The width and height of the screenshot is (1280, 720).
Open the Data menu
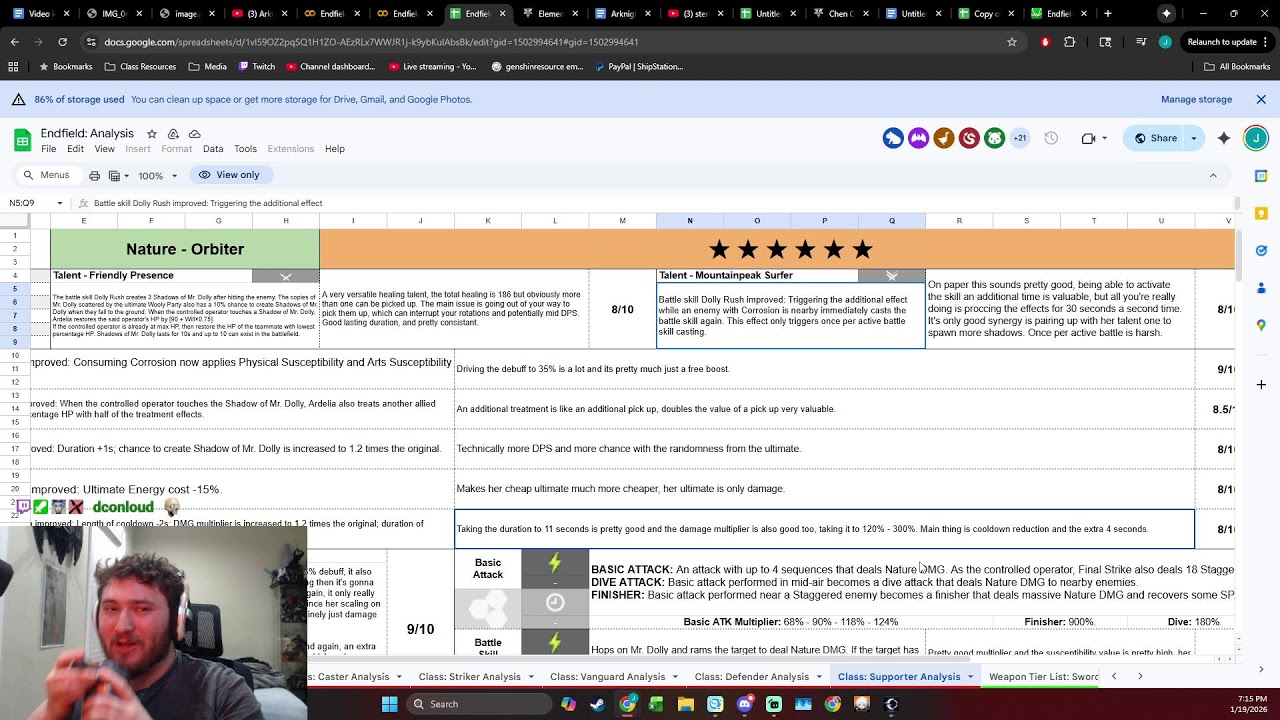(x=213, y=149)
